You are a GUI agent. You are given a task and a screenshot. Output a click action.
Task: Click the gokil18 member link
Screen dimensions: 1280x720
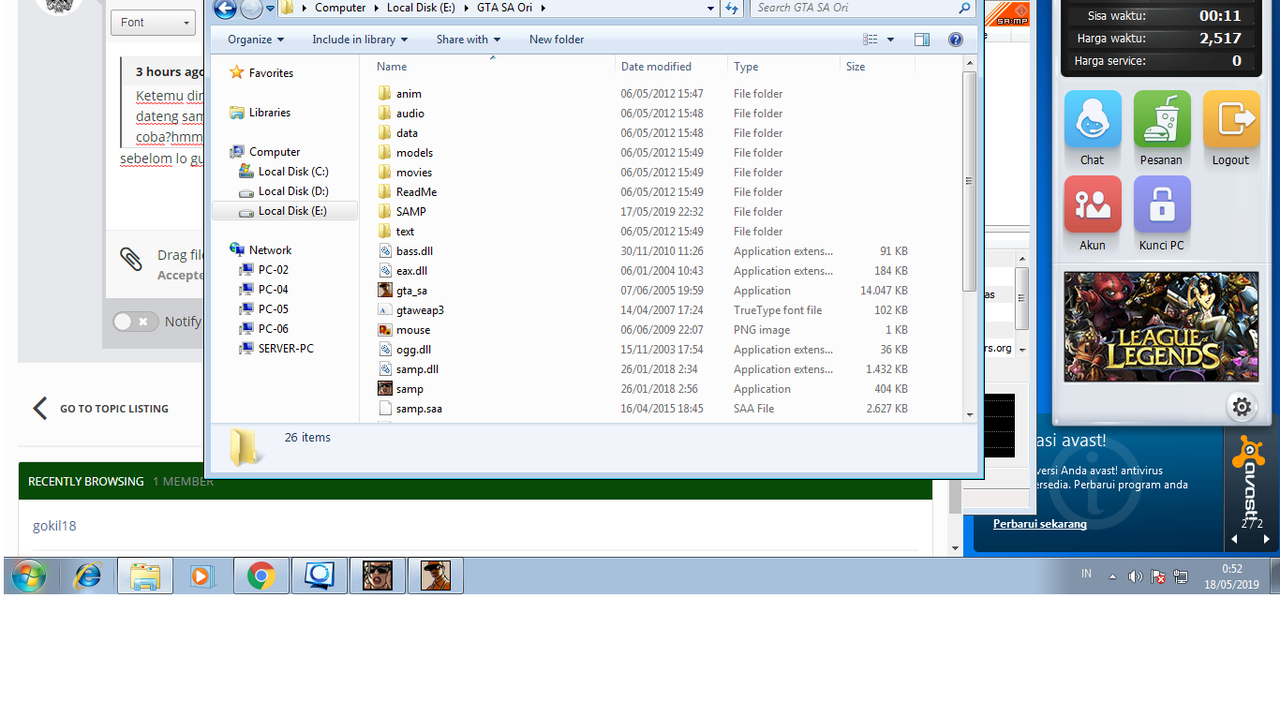pyautogui.click(x=54, y=526)
